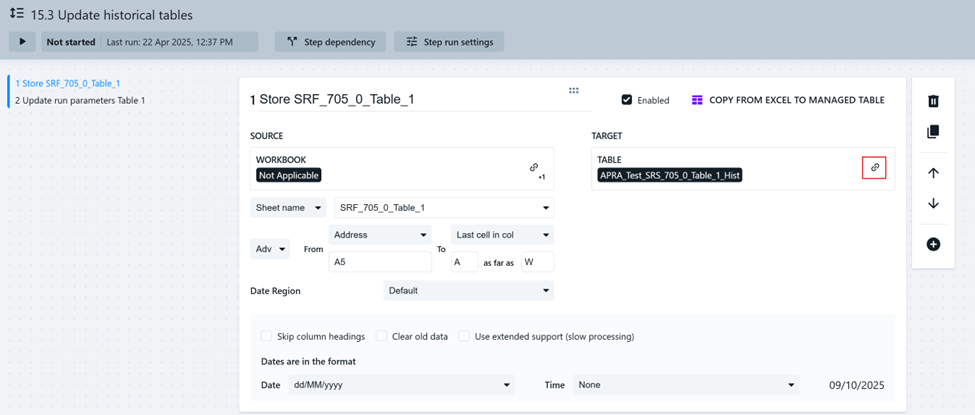This screenshot has height=415, width=975.
Task: Enable Skip column headings checkbox
Action: (266, 336)
